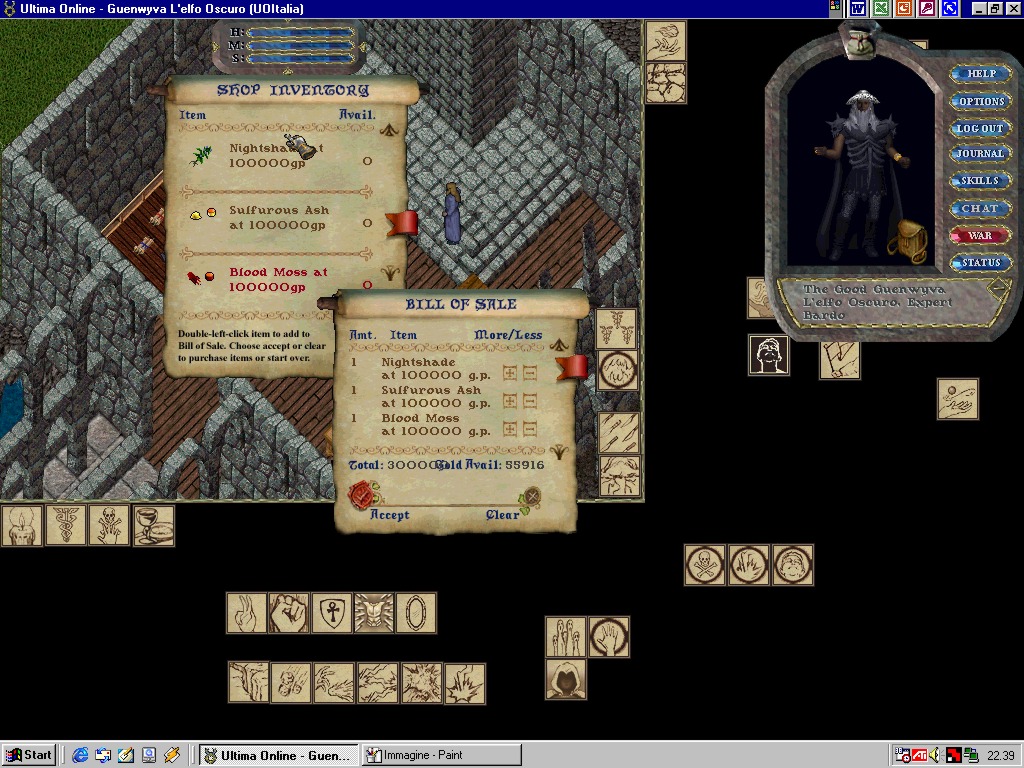This screenshot has height=768, width=1024.
Task: Decrease Sulfurous Ash amount with minus button
Action: click(530, 401)
